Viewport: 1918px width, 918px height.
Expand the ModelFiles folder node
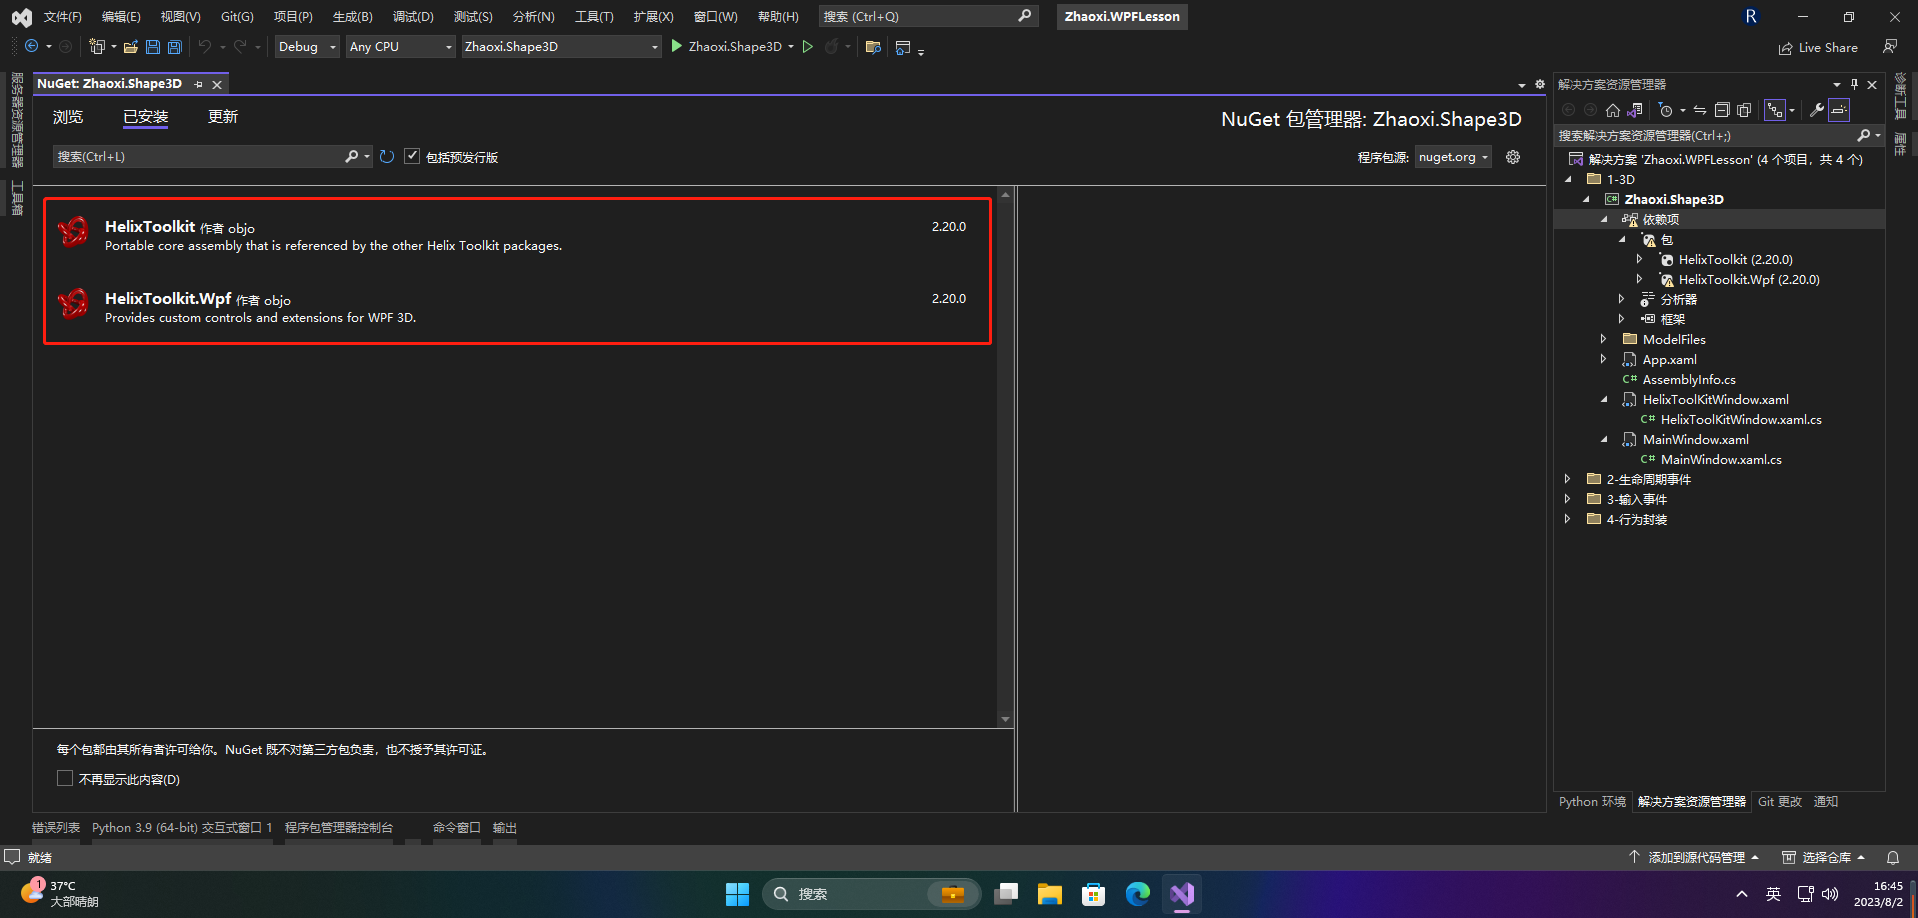[1604, 339]
